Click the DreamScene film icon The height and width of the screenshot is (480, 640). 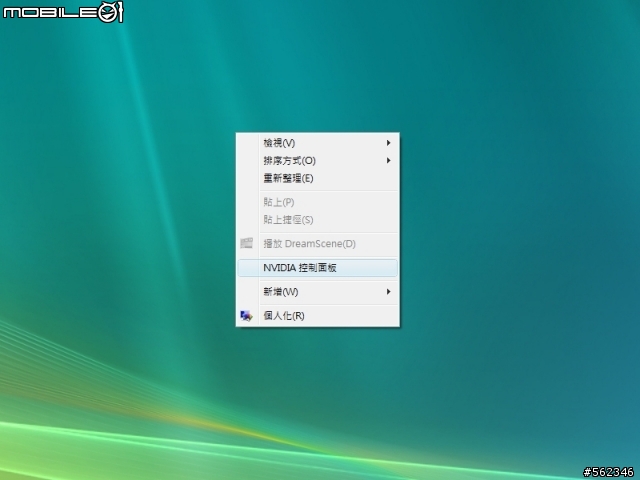247,243
